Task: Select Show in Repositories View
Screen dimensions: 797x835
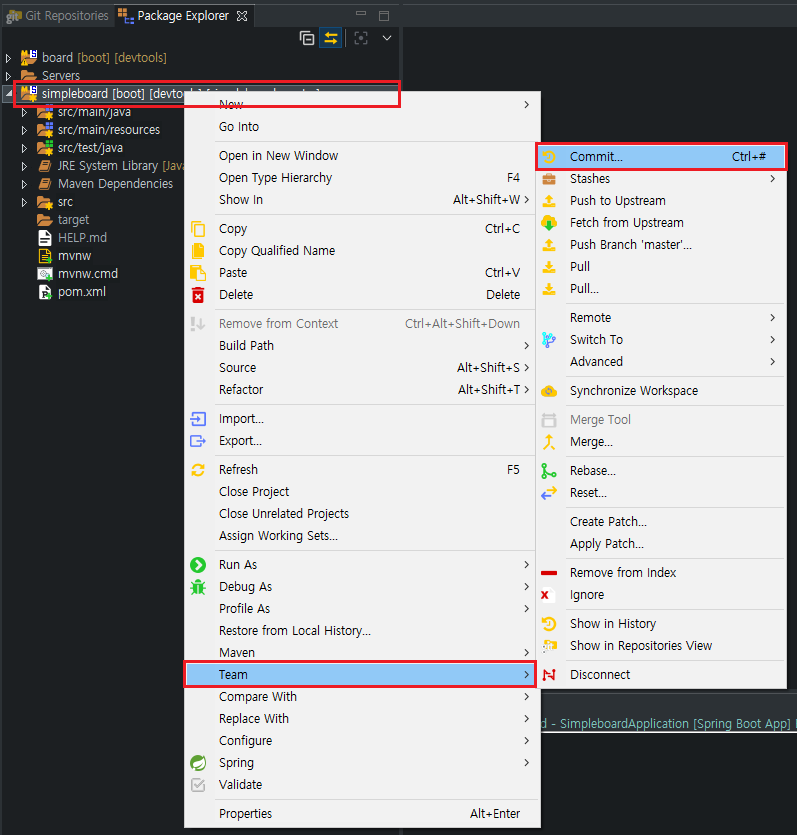Action: [x=661, y=646]
